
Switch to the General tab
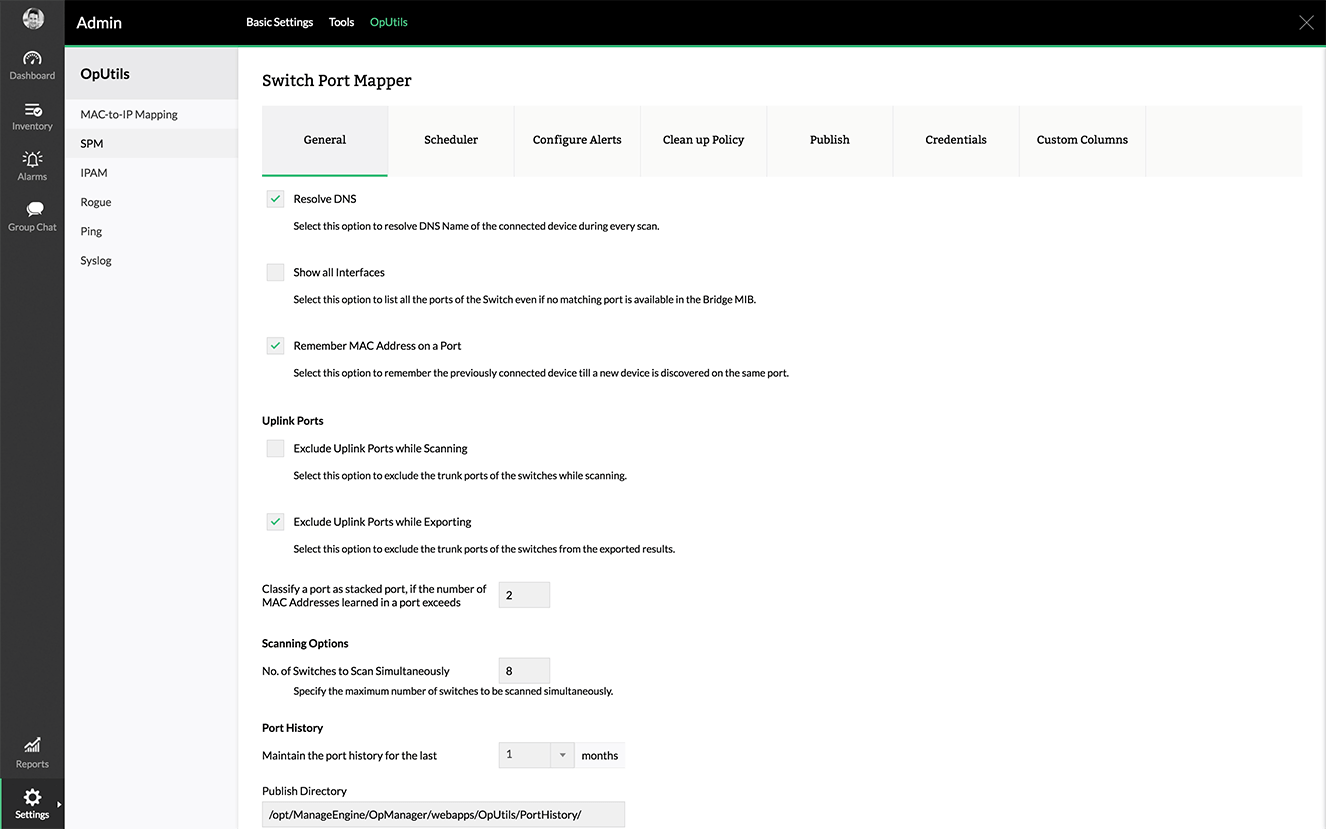pyautogui.click(x=325, y=140)
